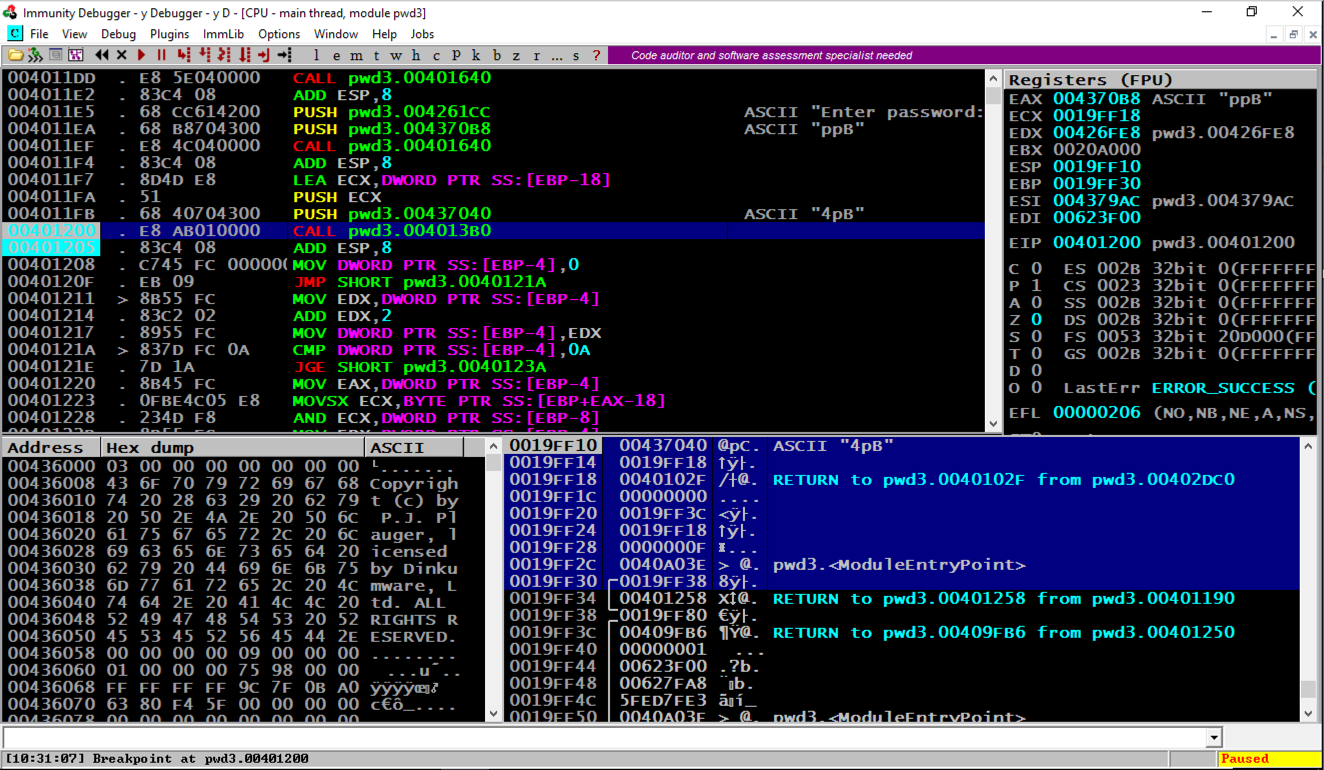Open the Window menu
The image size is (1324, 770).
click(x=336, y=34)
